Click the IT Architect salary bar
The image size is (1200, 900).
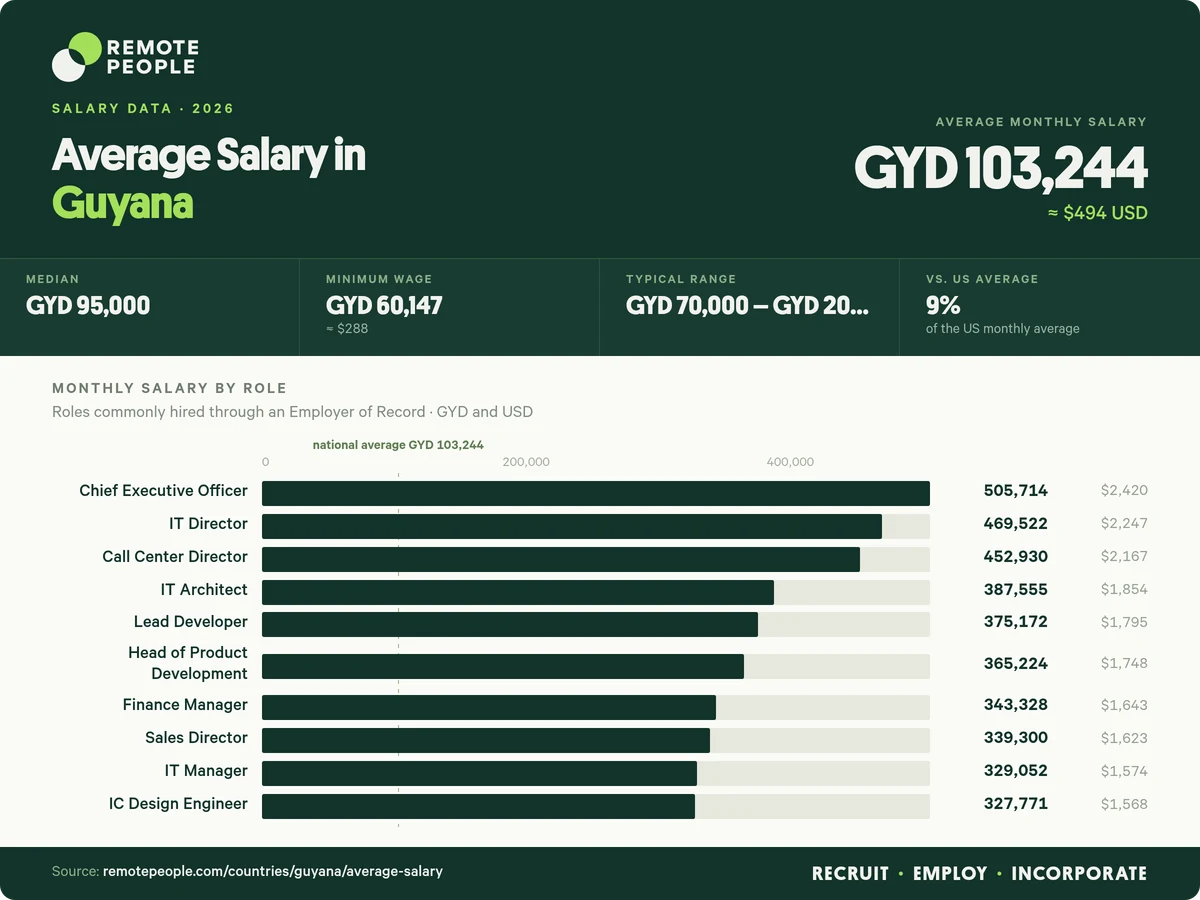coord(518,592)
